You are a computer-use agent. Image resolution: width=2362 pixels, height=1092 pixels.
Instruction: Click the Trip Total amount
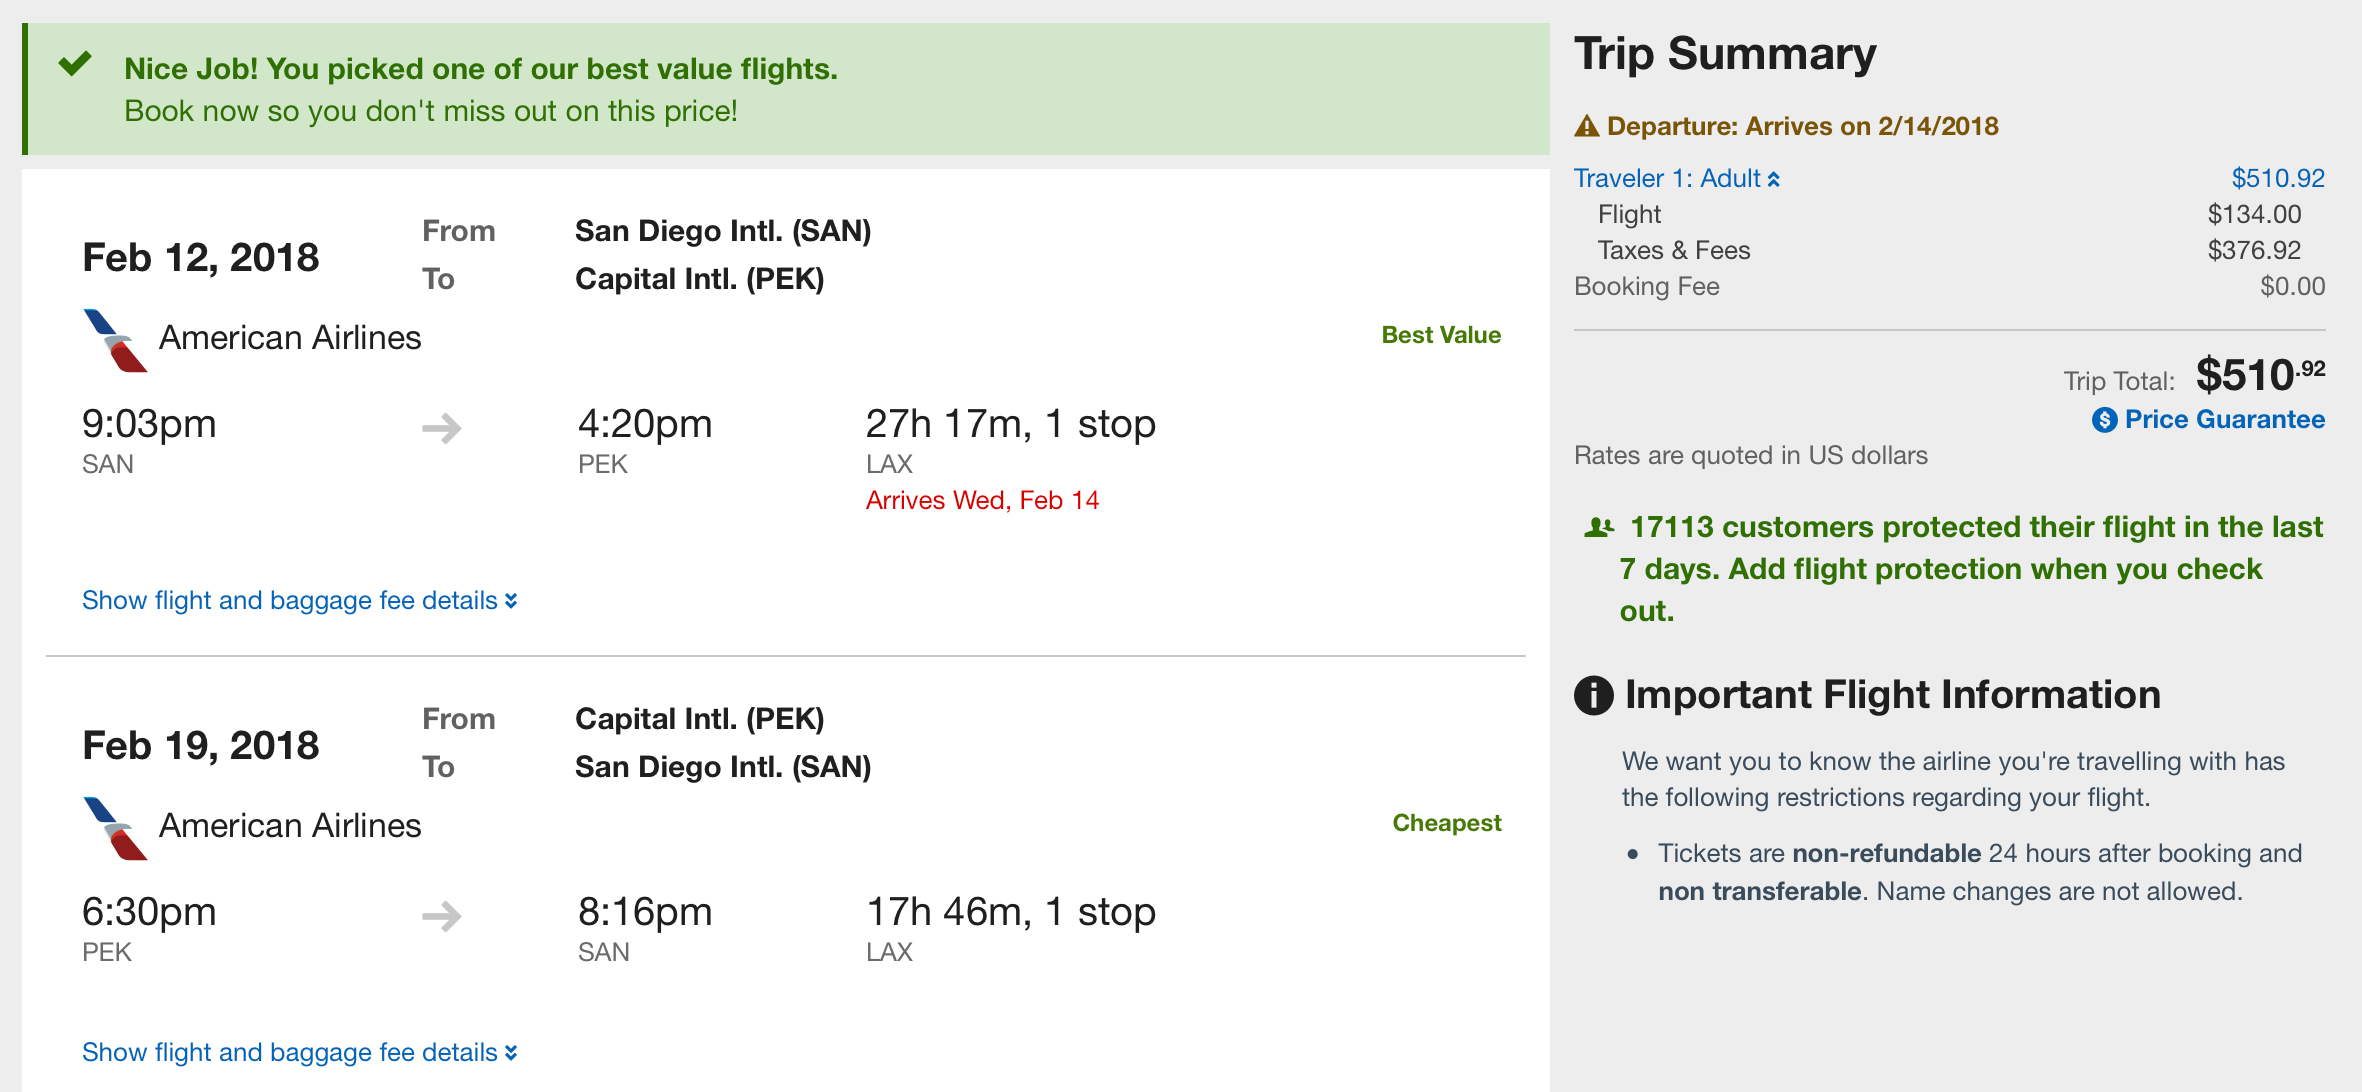point(2260,376)
